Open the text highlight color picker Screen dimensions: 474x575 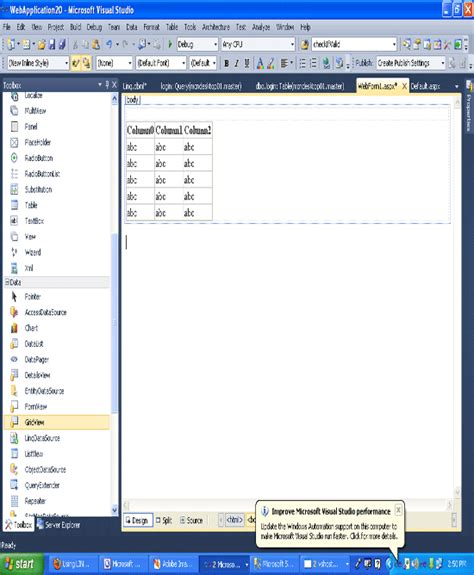[x=271, y=63]
